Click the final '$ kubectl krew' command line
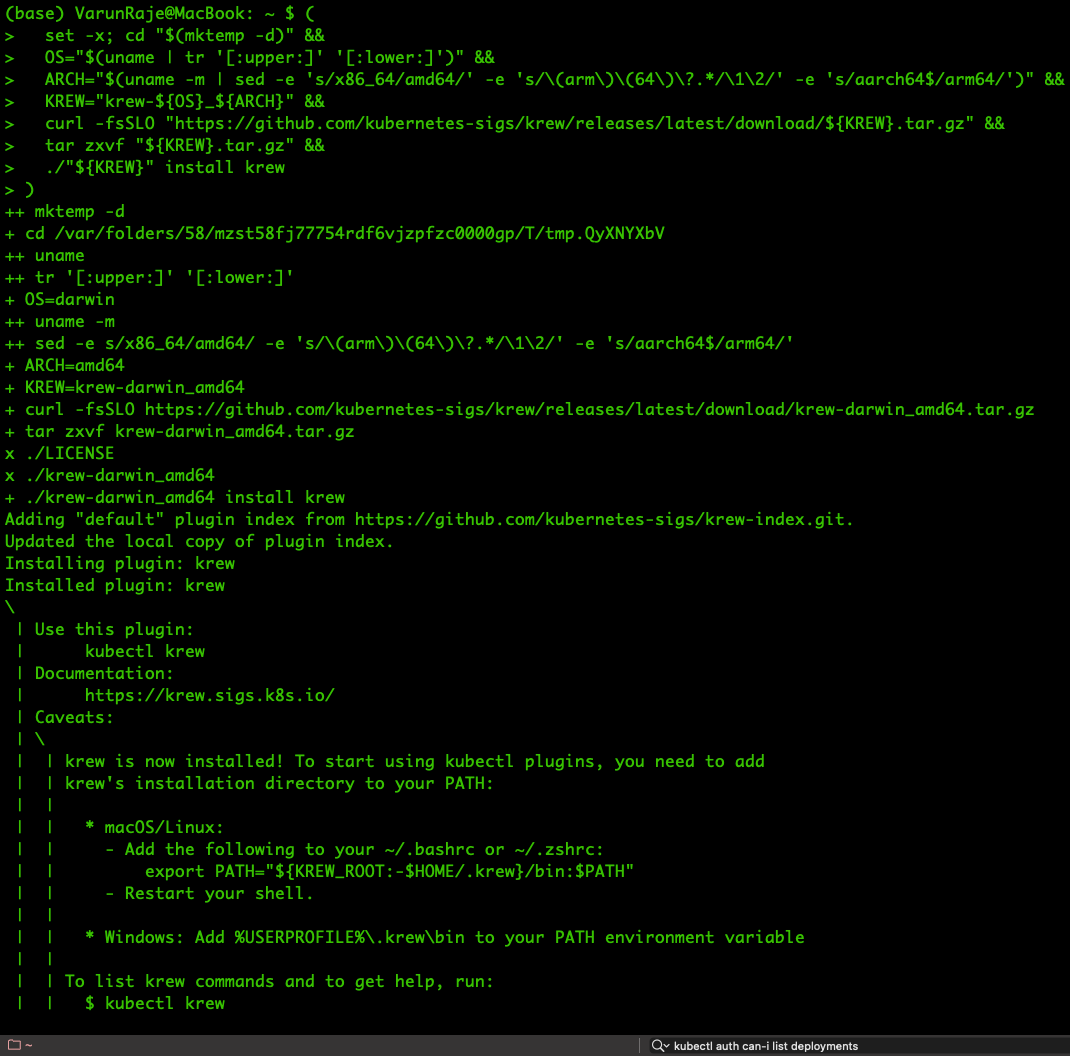 click(x=155, y=1003)
